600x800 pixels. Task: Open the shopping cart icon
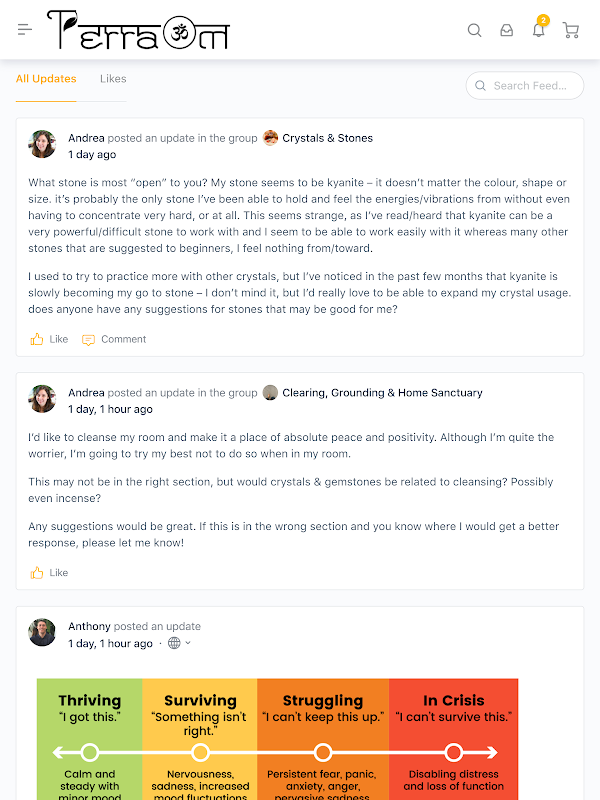[570, 30]
